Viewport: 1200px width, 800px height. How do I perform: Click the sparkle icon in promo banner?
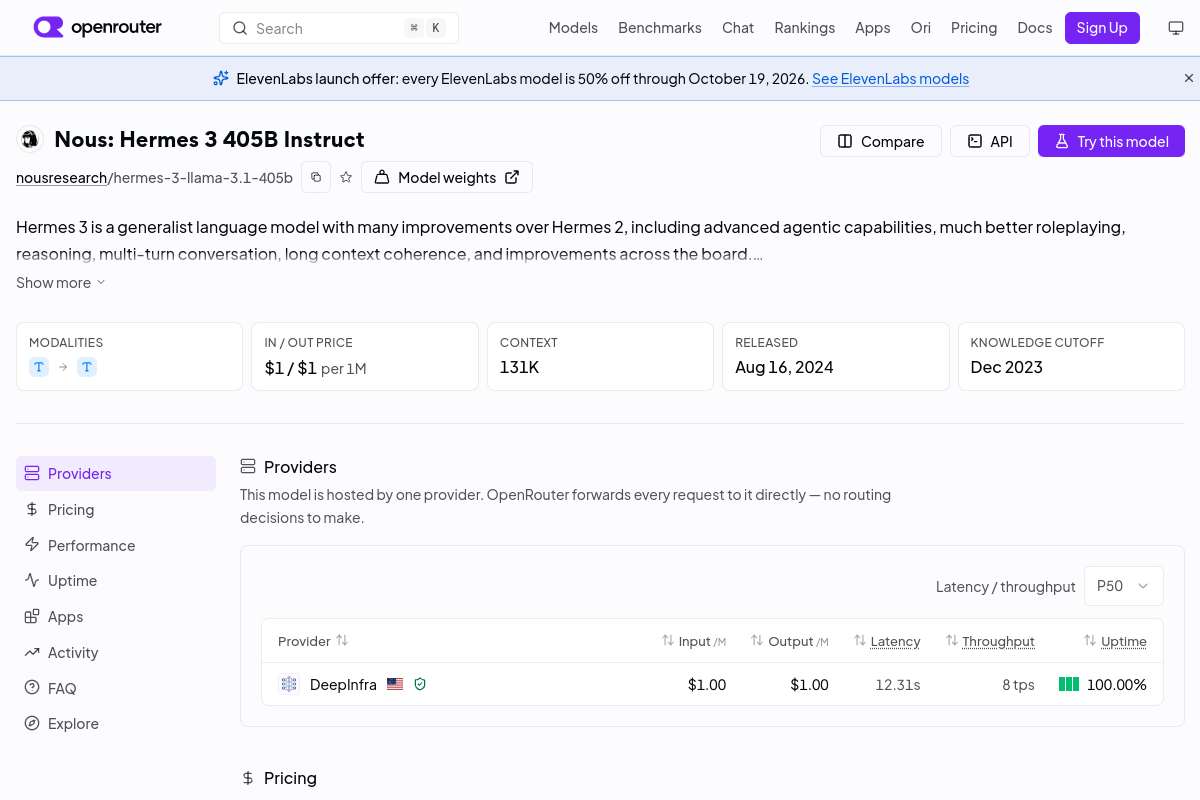[221, 78]
